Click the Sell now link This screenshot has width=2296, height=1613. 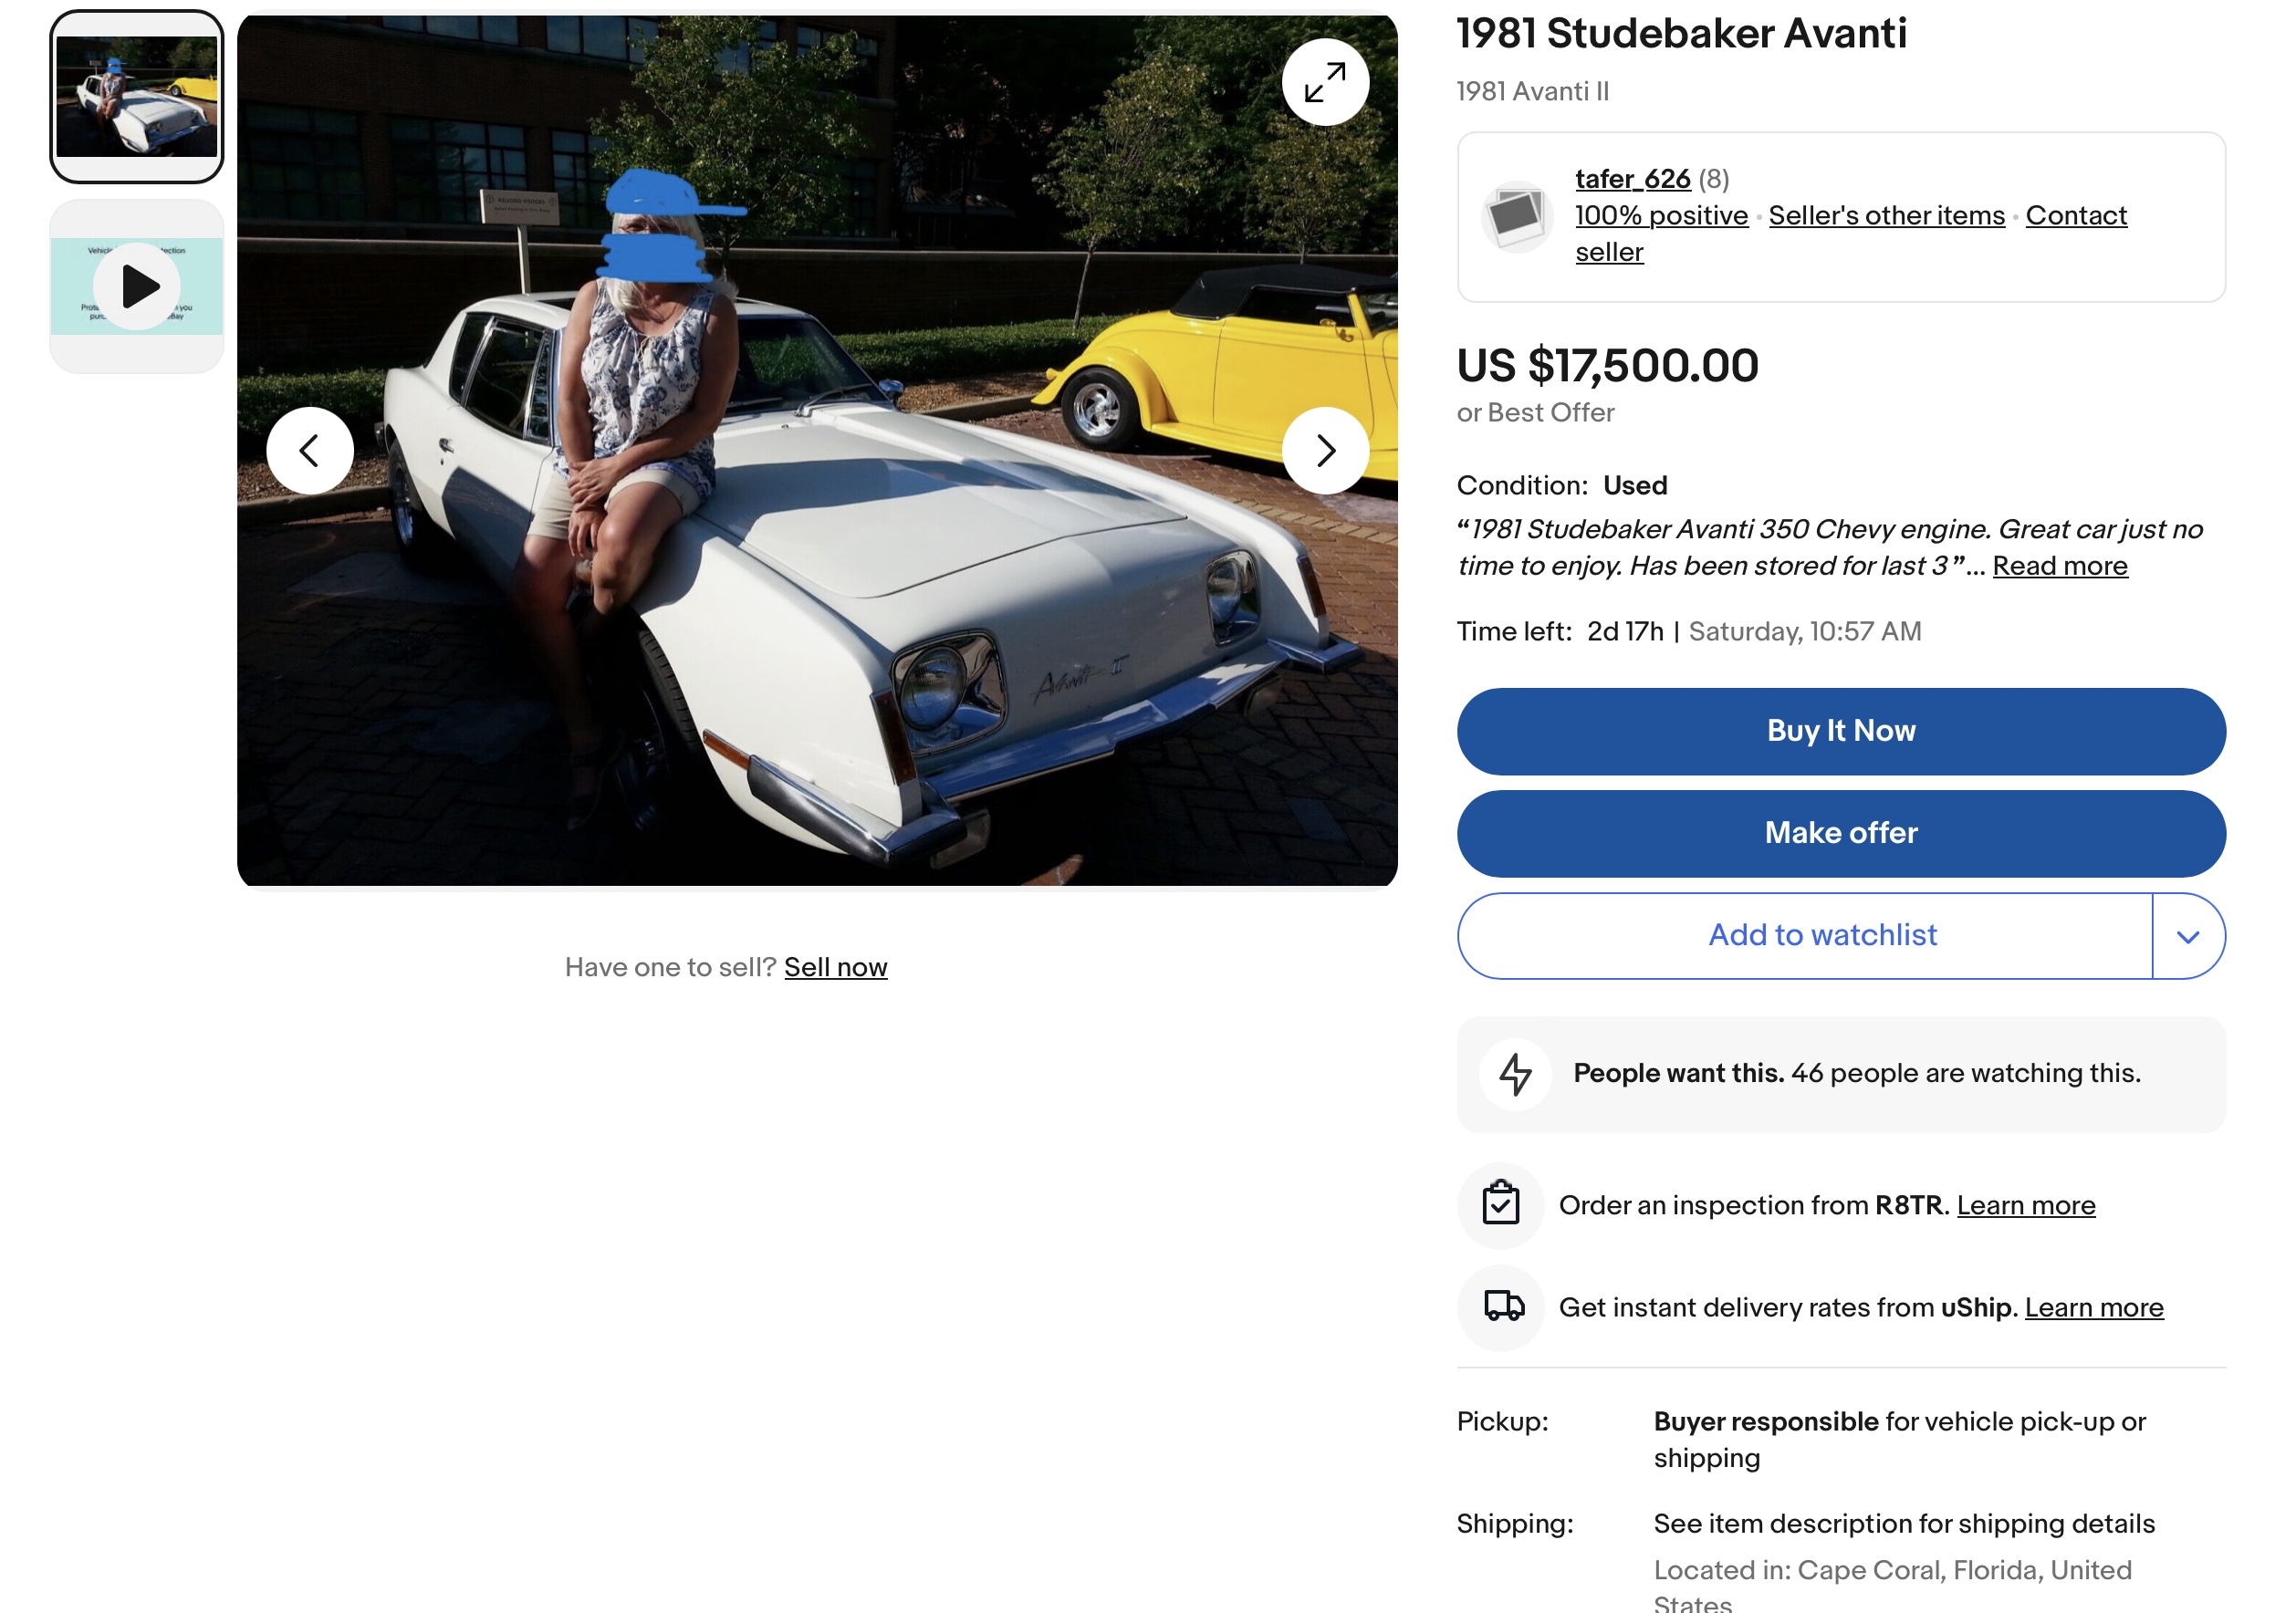836,967
